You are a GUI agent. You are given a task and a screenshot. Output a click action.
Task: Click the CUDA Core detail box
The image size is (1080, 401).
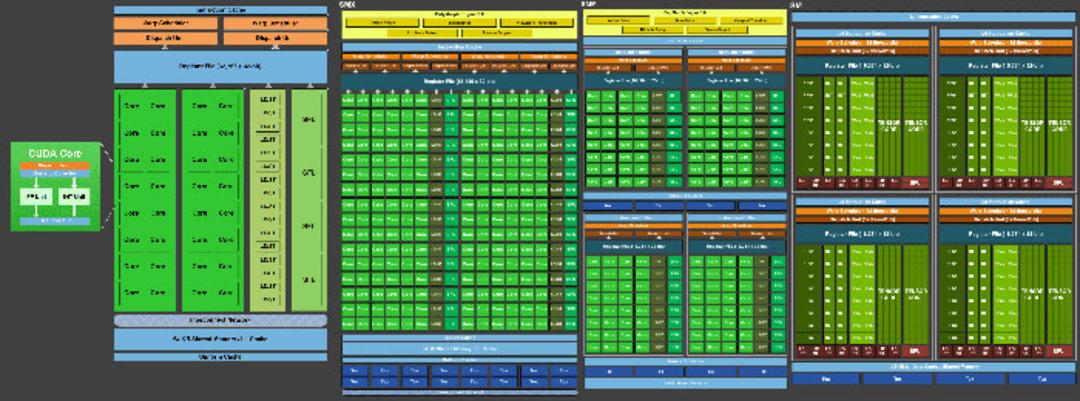click(55, 186)
